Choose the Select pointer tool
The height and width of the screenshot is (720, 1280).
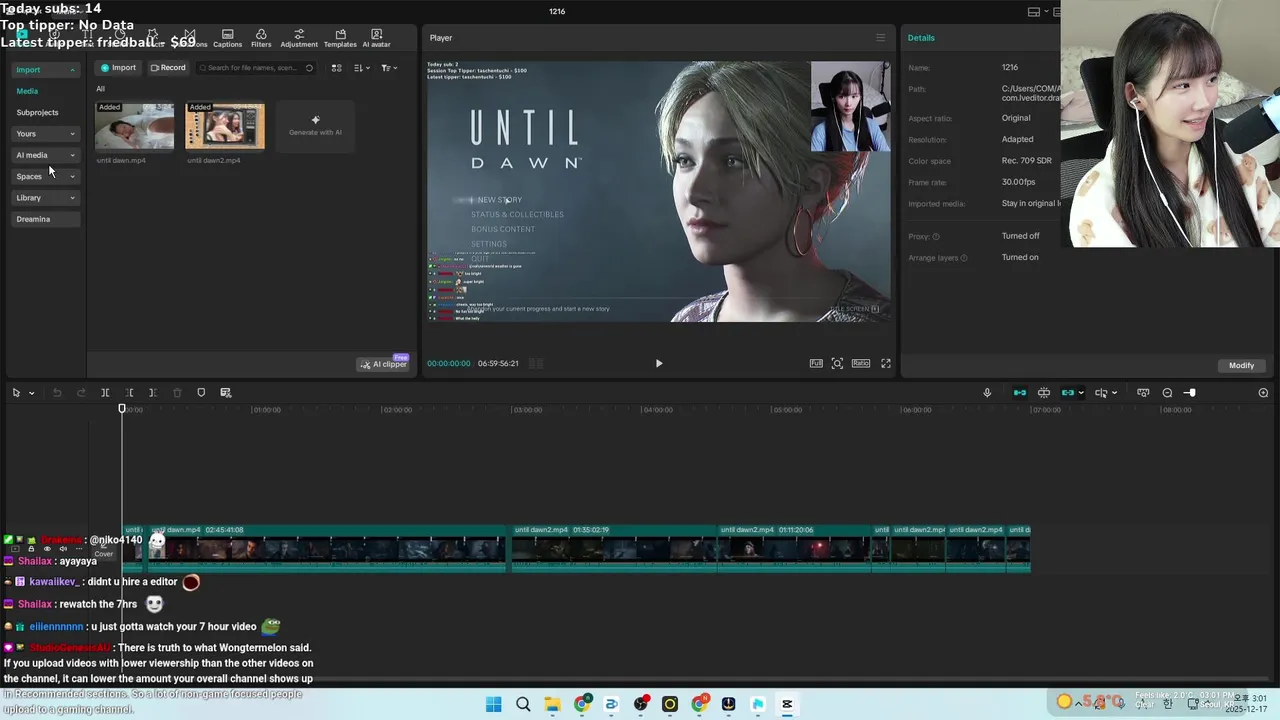click(16, 393)
